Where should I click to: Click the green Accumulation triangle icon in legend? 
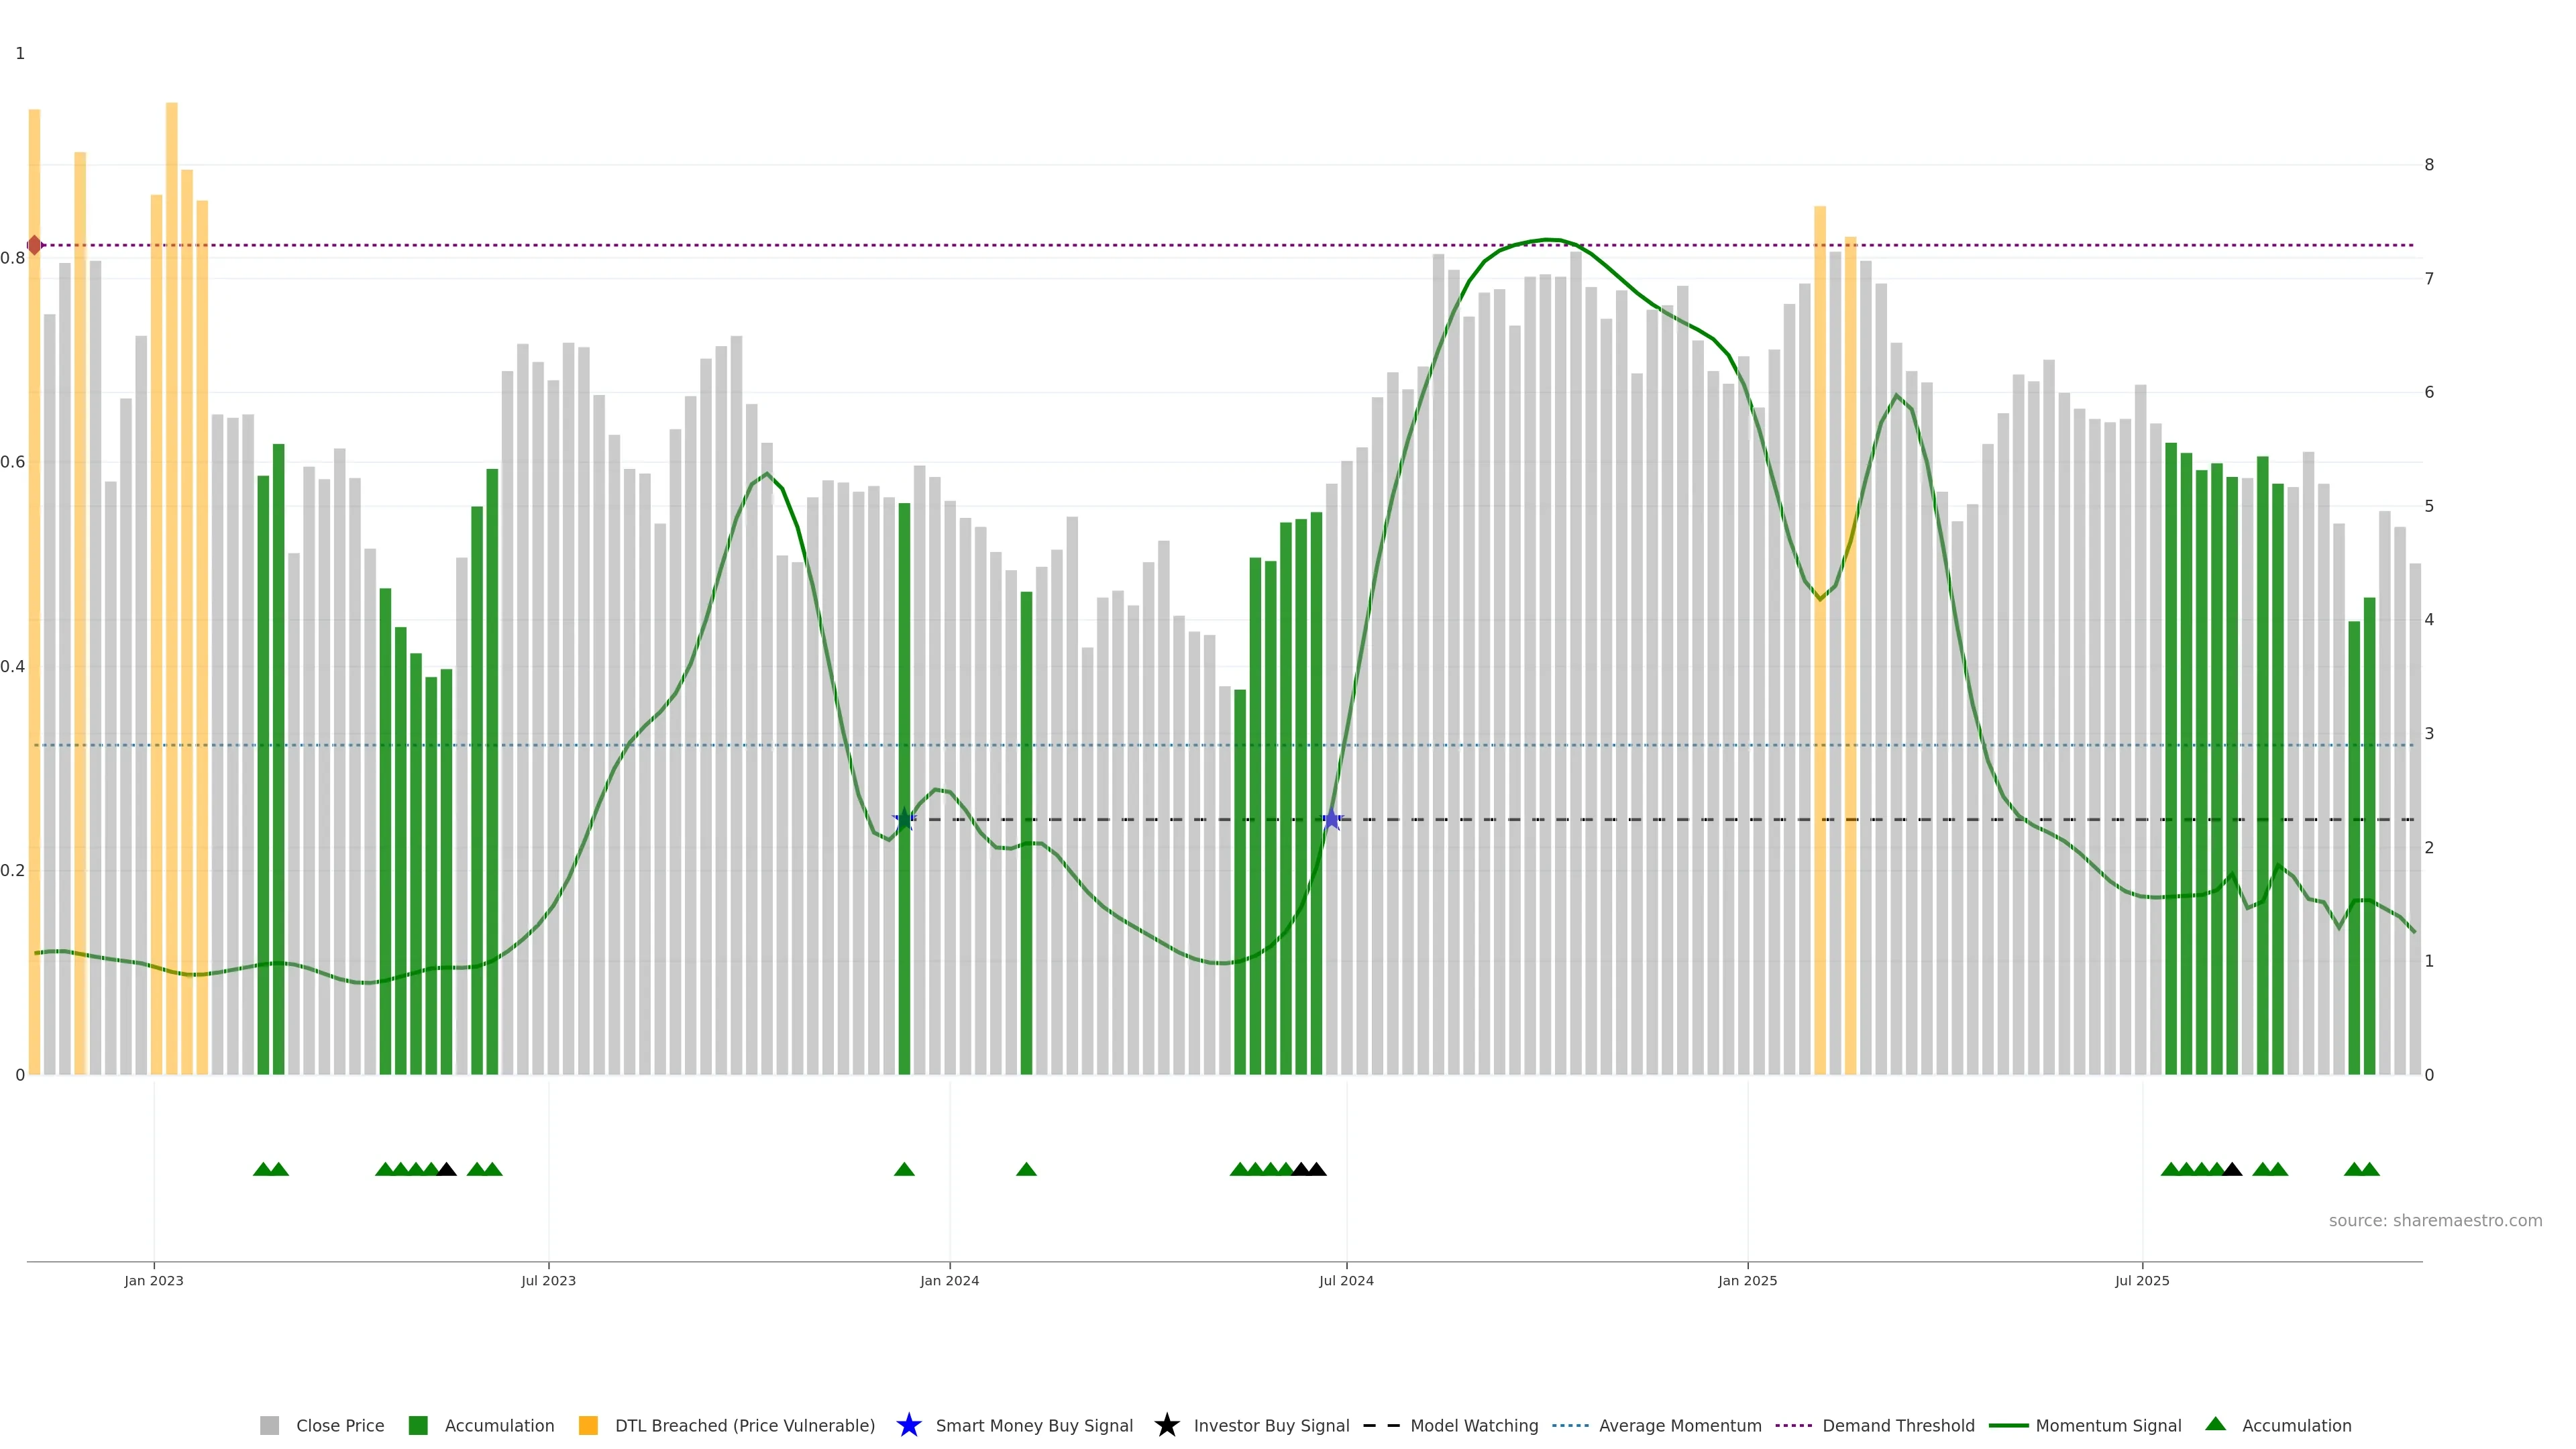[2215, 1424]
